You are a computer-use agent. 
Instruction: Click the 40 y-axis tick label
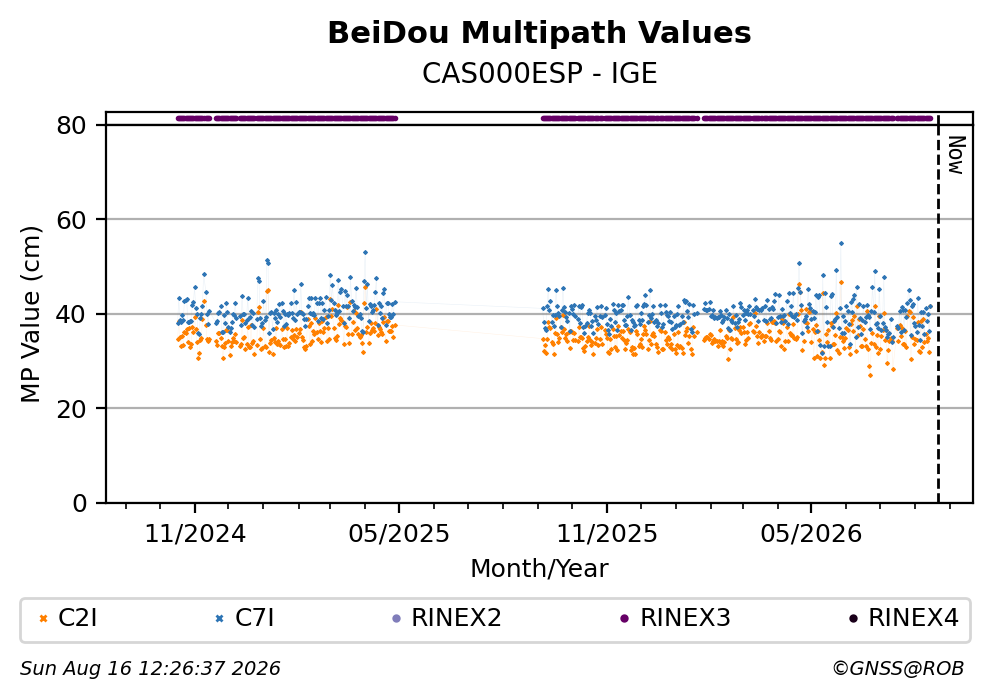[72, 315]
